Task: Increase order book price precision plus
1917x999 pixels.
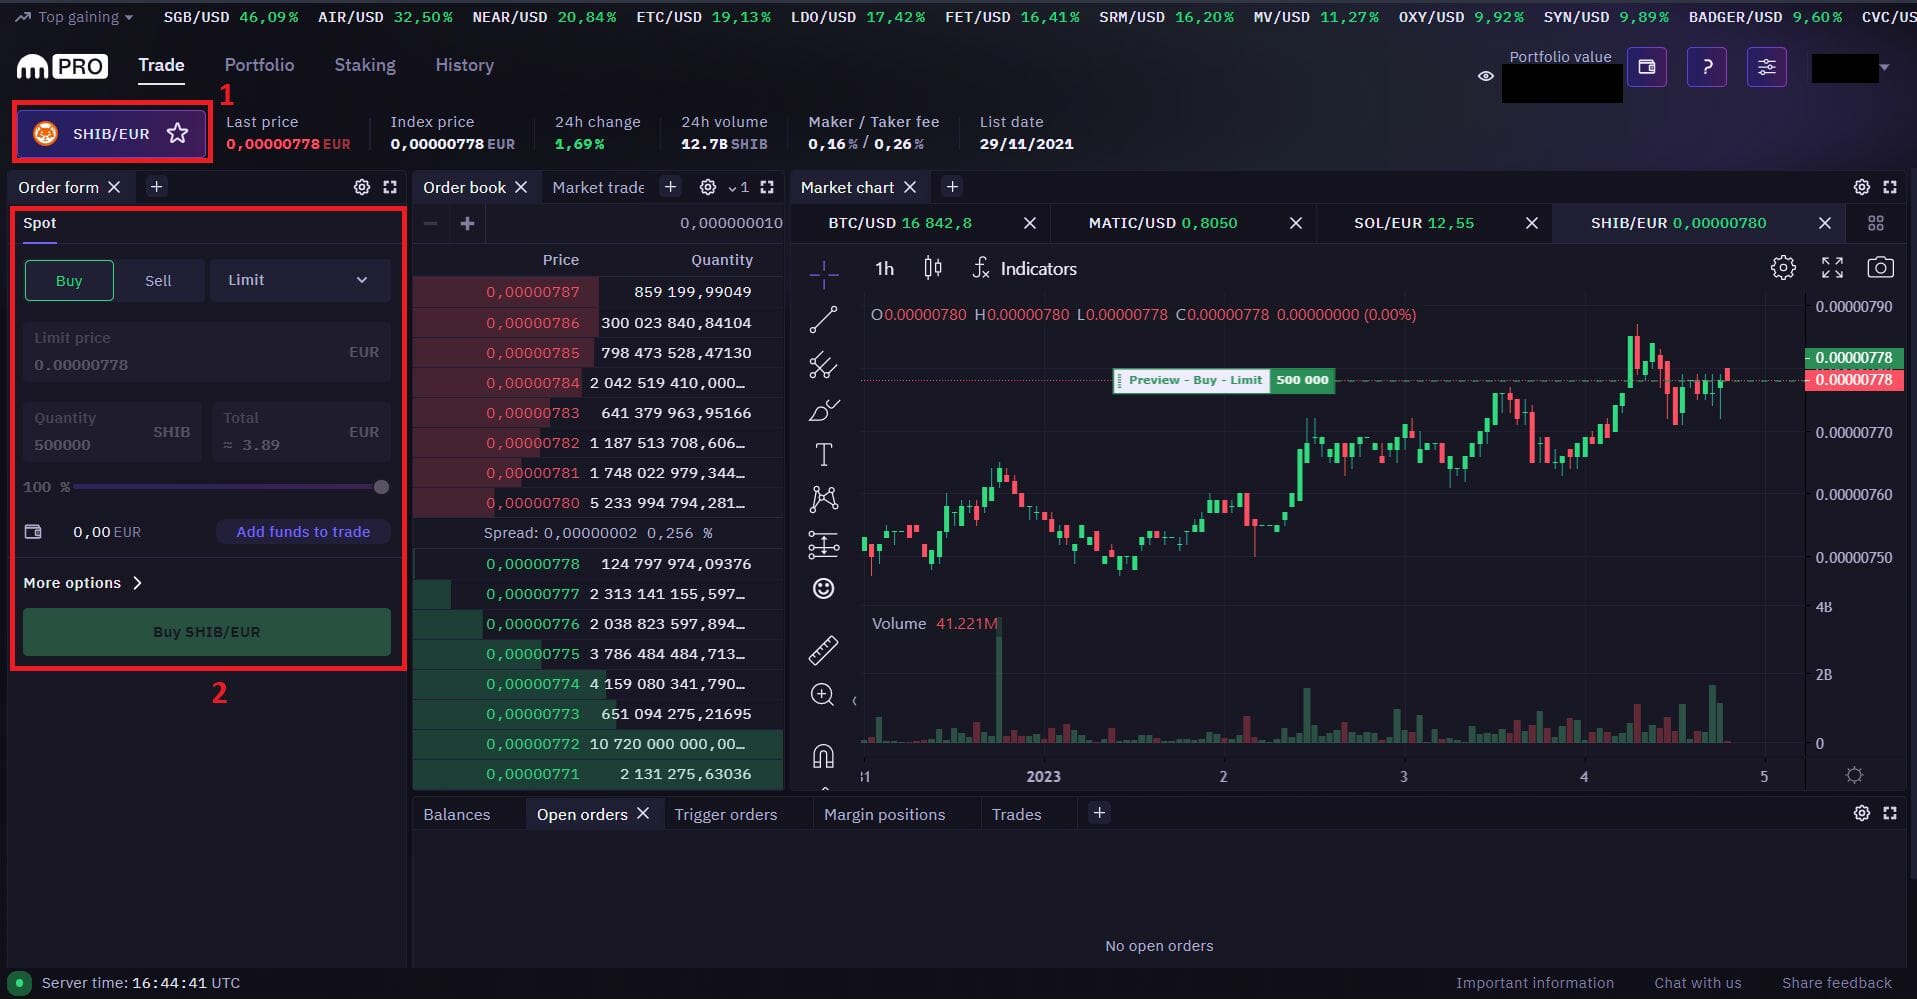Action: click(x=467, y=223)
